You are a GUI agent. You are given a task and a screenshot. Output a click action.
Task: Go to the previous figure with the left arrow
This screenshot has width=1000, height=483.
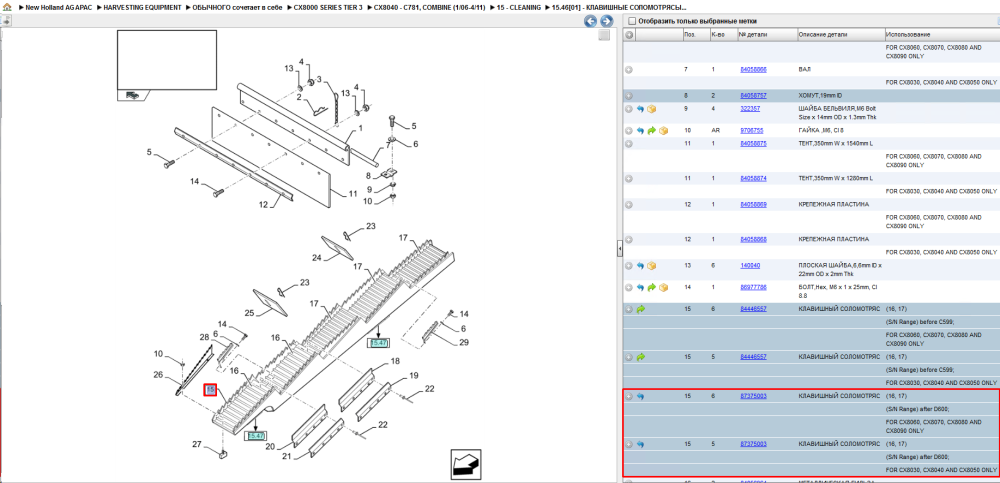tap(591, 21)
